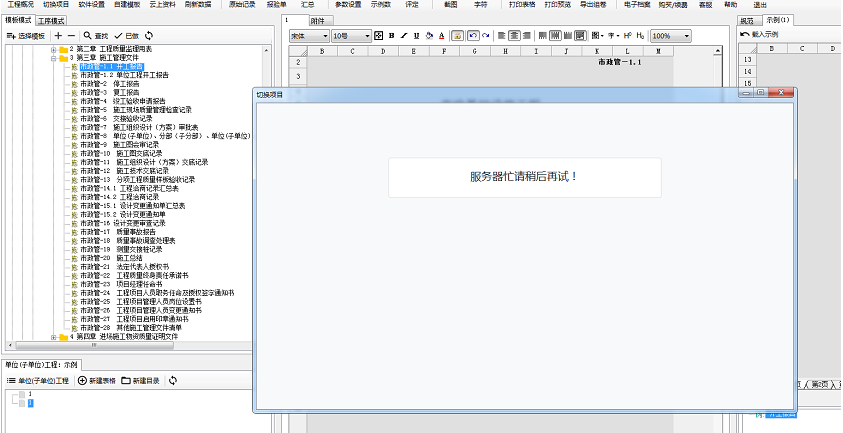Open the 宋体 font dropdown
843x433 pixels.
click(x=309, y=36)
